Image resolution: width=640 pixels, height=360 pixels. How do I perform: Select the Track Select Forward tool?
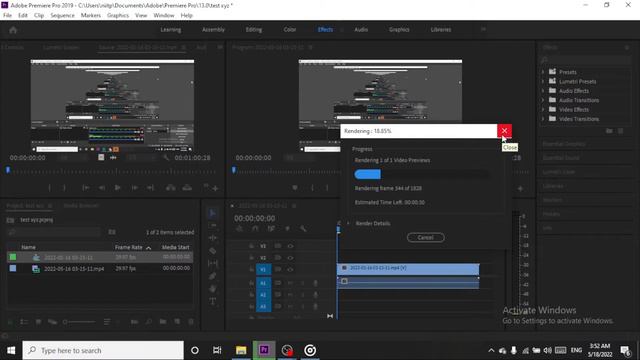213,225
